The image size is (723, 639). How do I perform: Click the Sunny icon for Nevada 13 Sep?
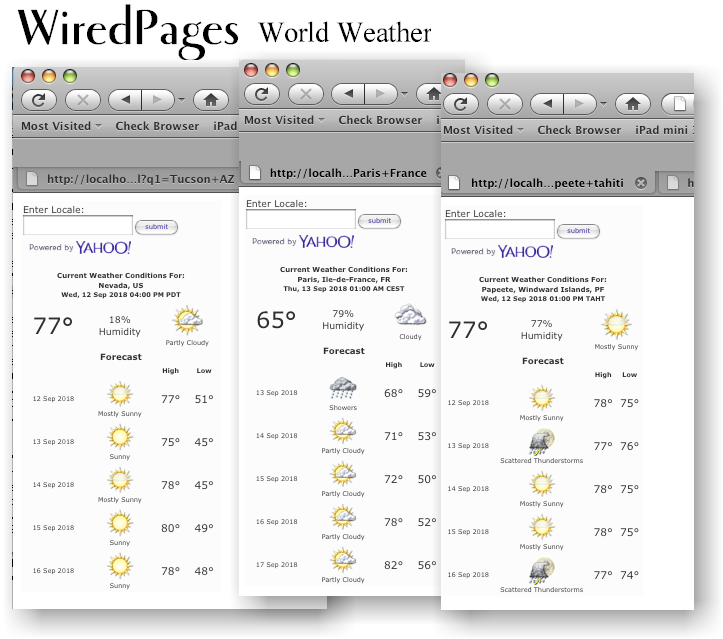point(120,438)
